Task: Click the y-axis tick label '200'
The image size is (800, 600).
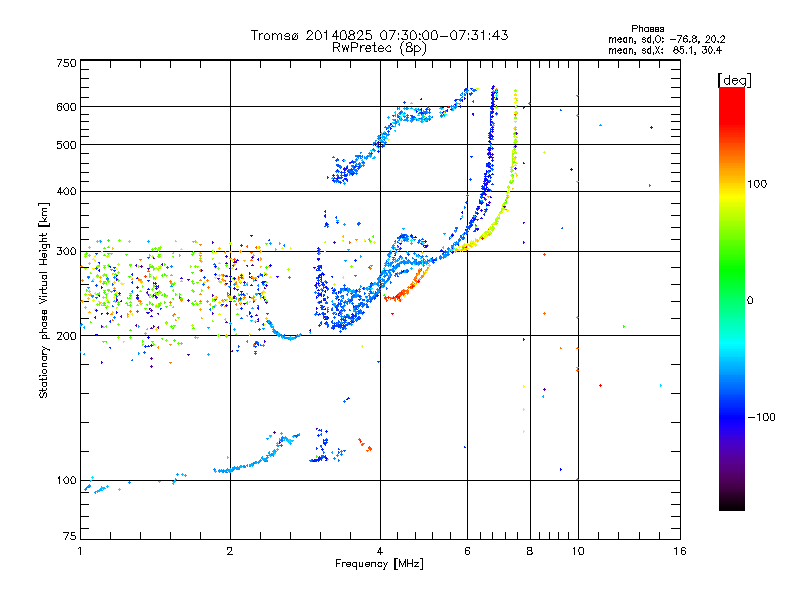Action: point(66,336)
